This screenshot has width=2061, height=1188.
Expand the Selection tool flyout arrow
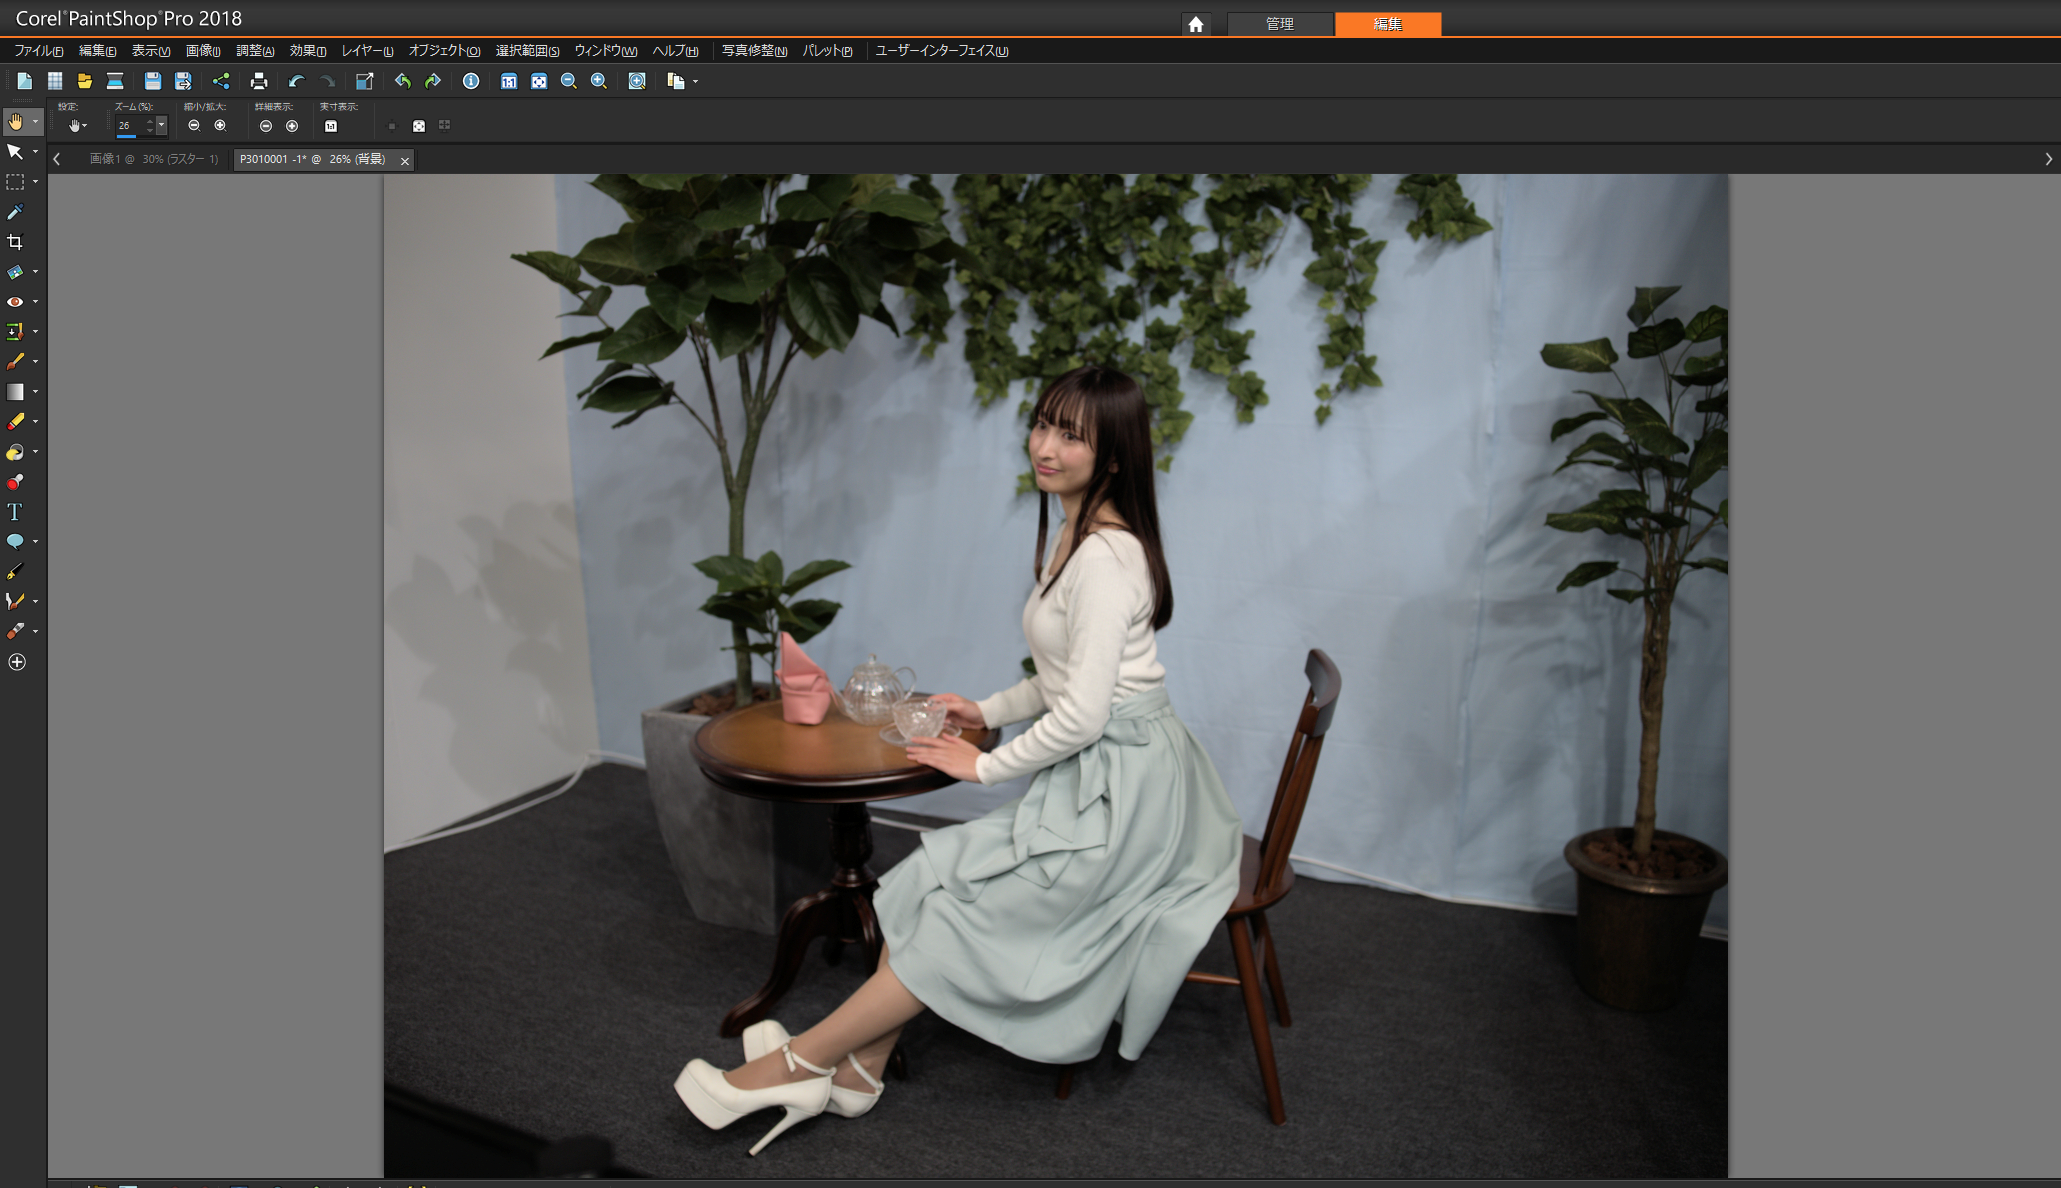(35, 182)
